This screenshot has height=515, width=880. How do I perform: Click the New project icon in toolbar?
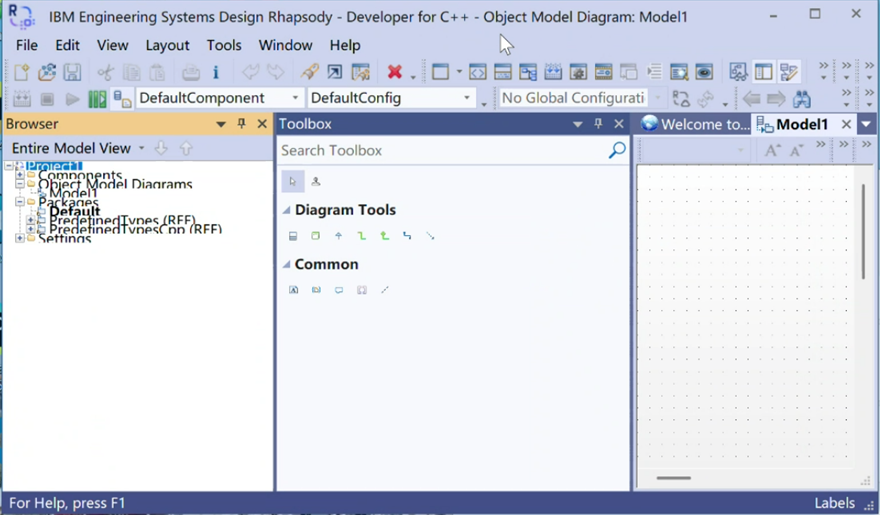click(21, 72)
